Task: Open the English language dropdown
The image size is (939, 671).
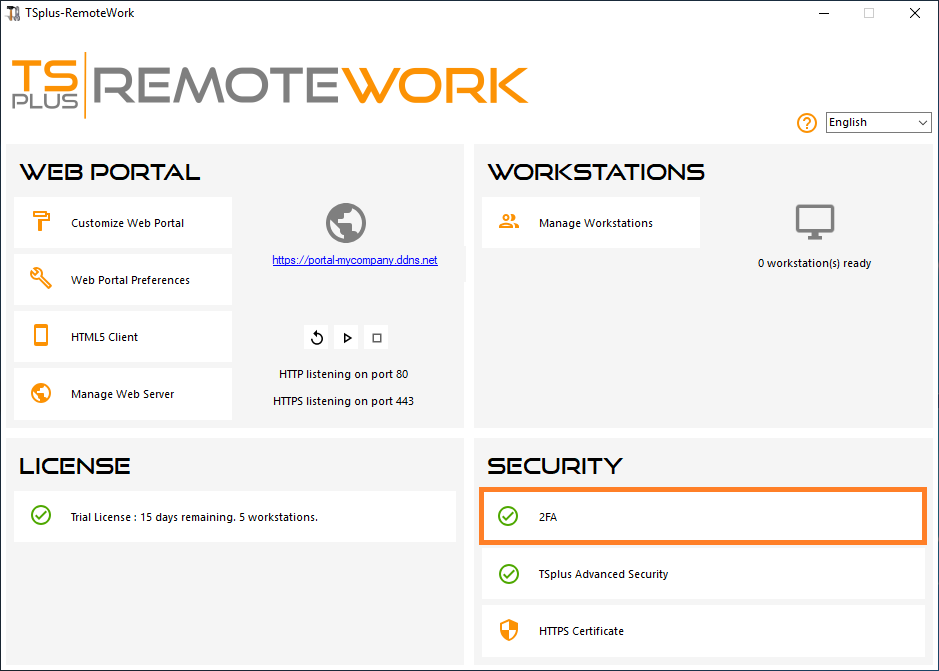Action: point(878,122)
